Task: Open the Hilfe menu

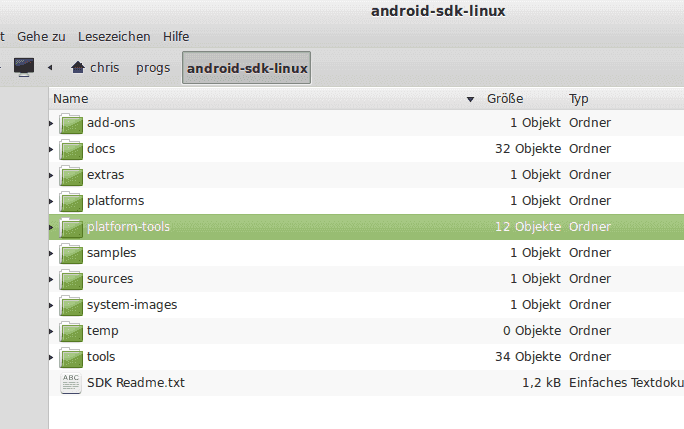Action: (x=176, y=37)
